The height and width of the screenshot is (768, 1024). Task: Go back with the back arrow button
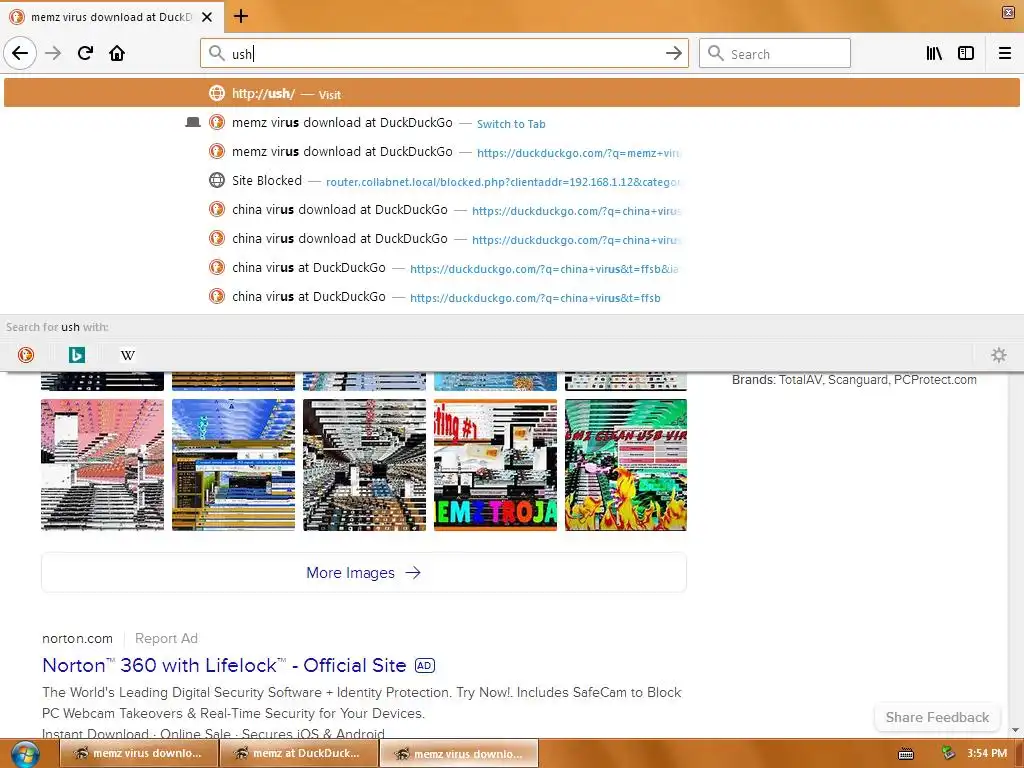(20, 53)
